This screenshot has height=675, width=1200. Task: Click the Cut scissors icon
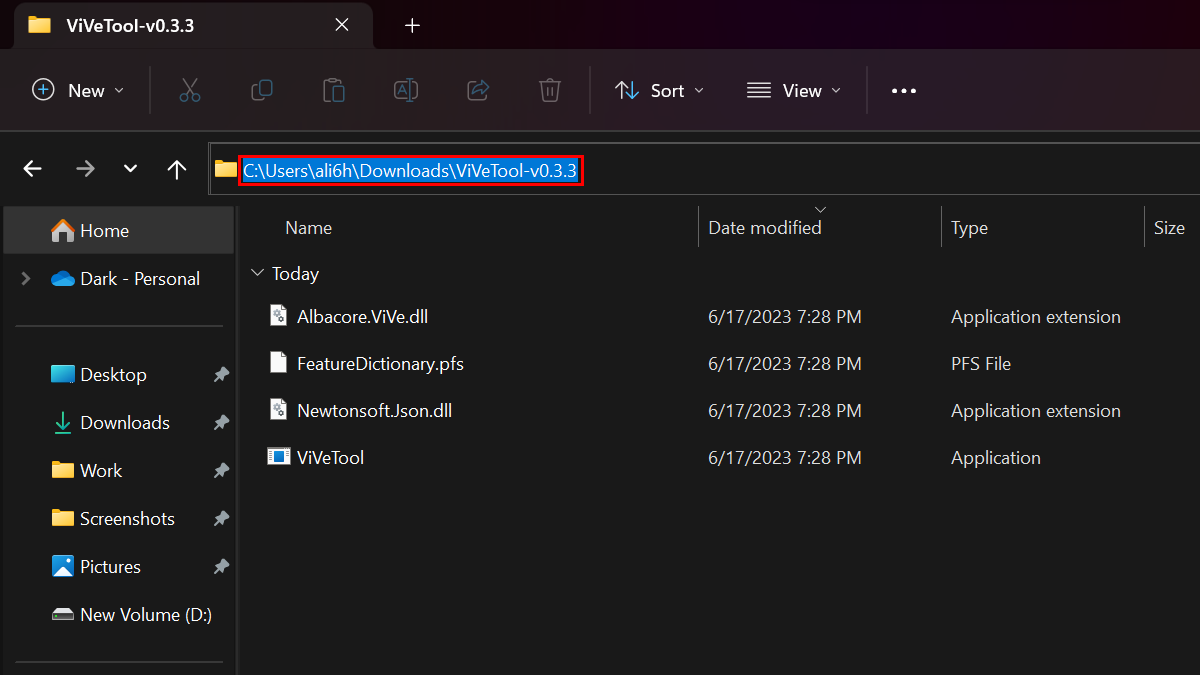pos(190,90)
